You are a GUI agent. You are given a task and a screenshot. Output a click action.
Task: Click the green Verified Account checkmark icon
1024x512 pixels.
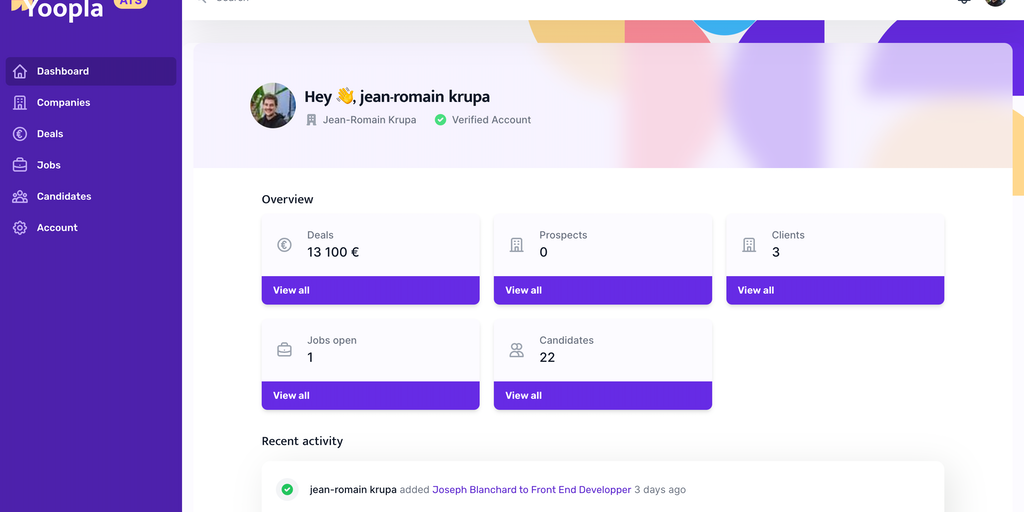[440, 120]
